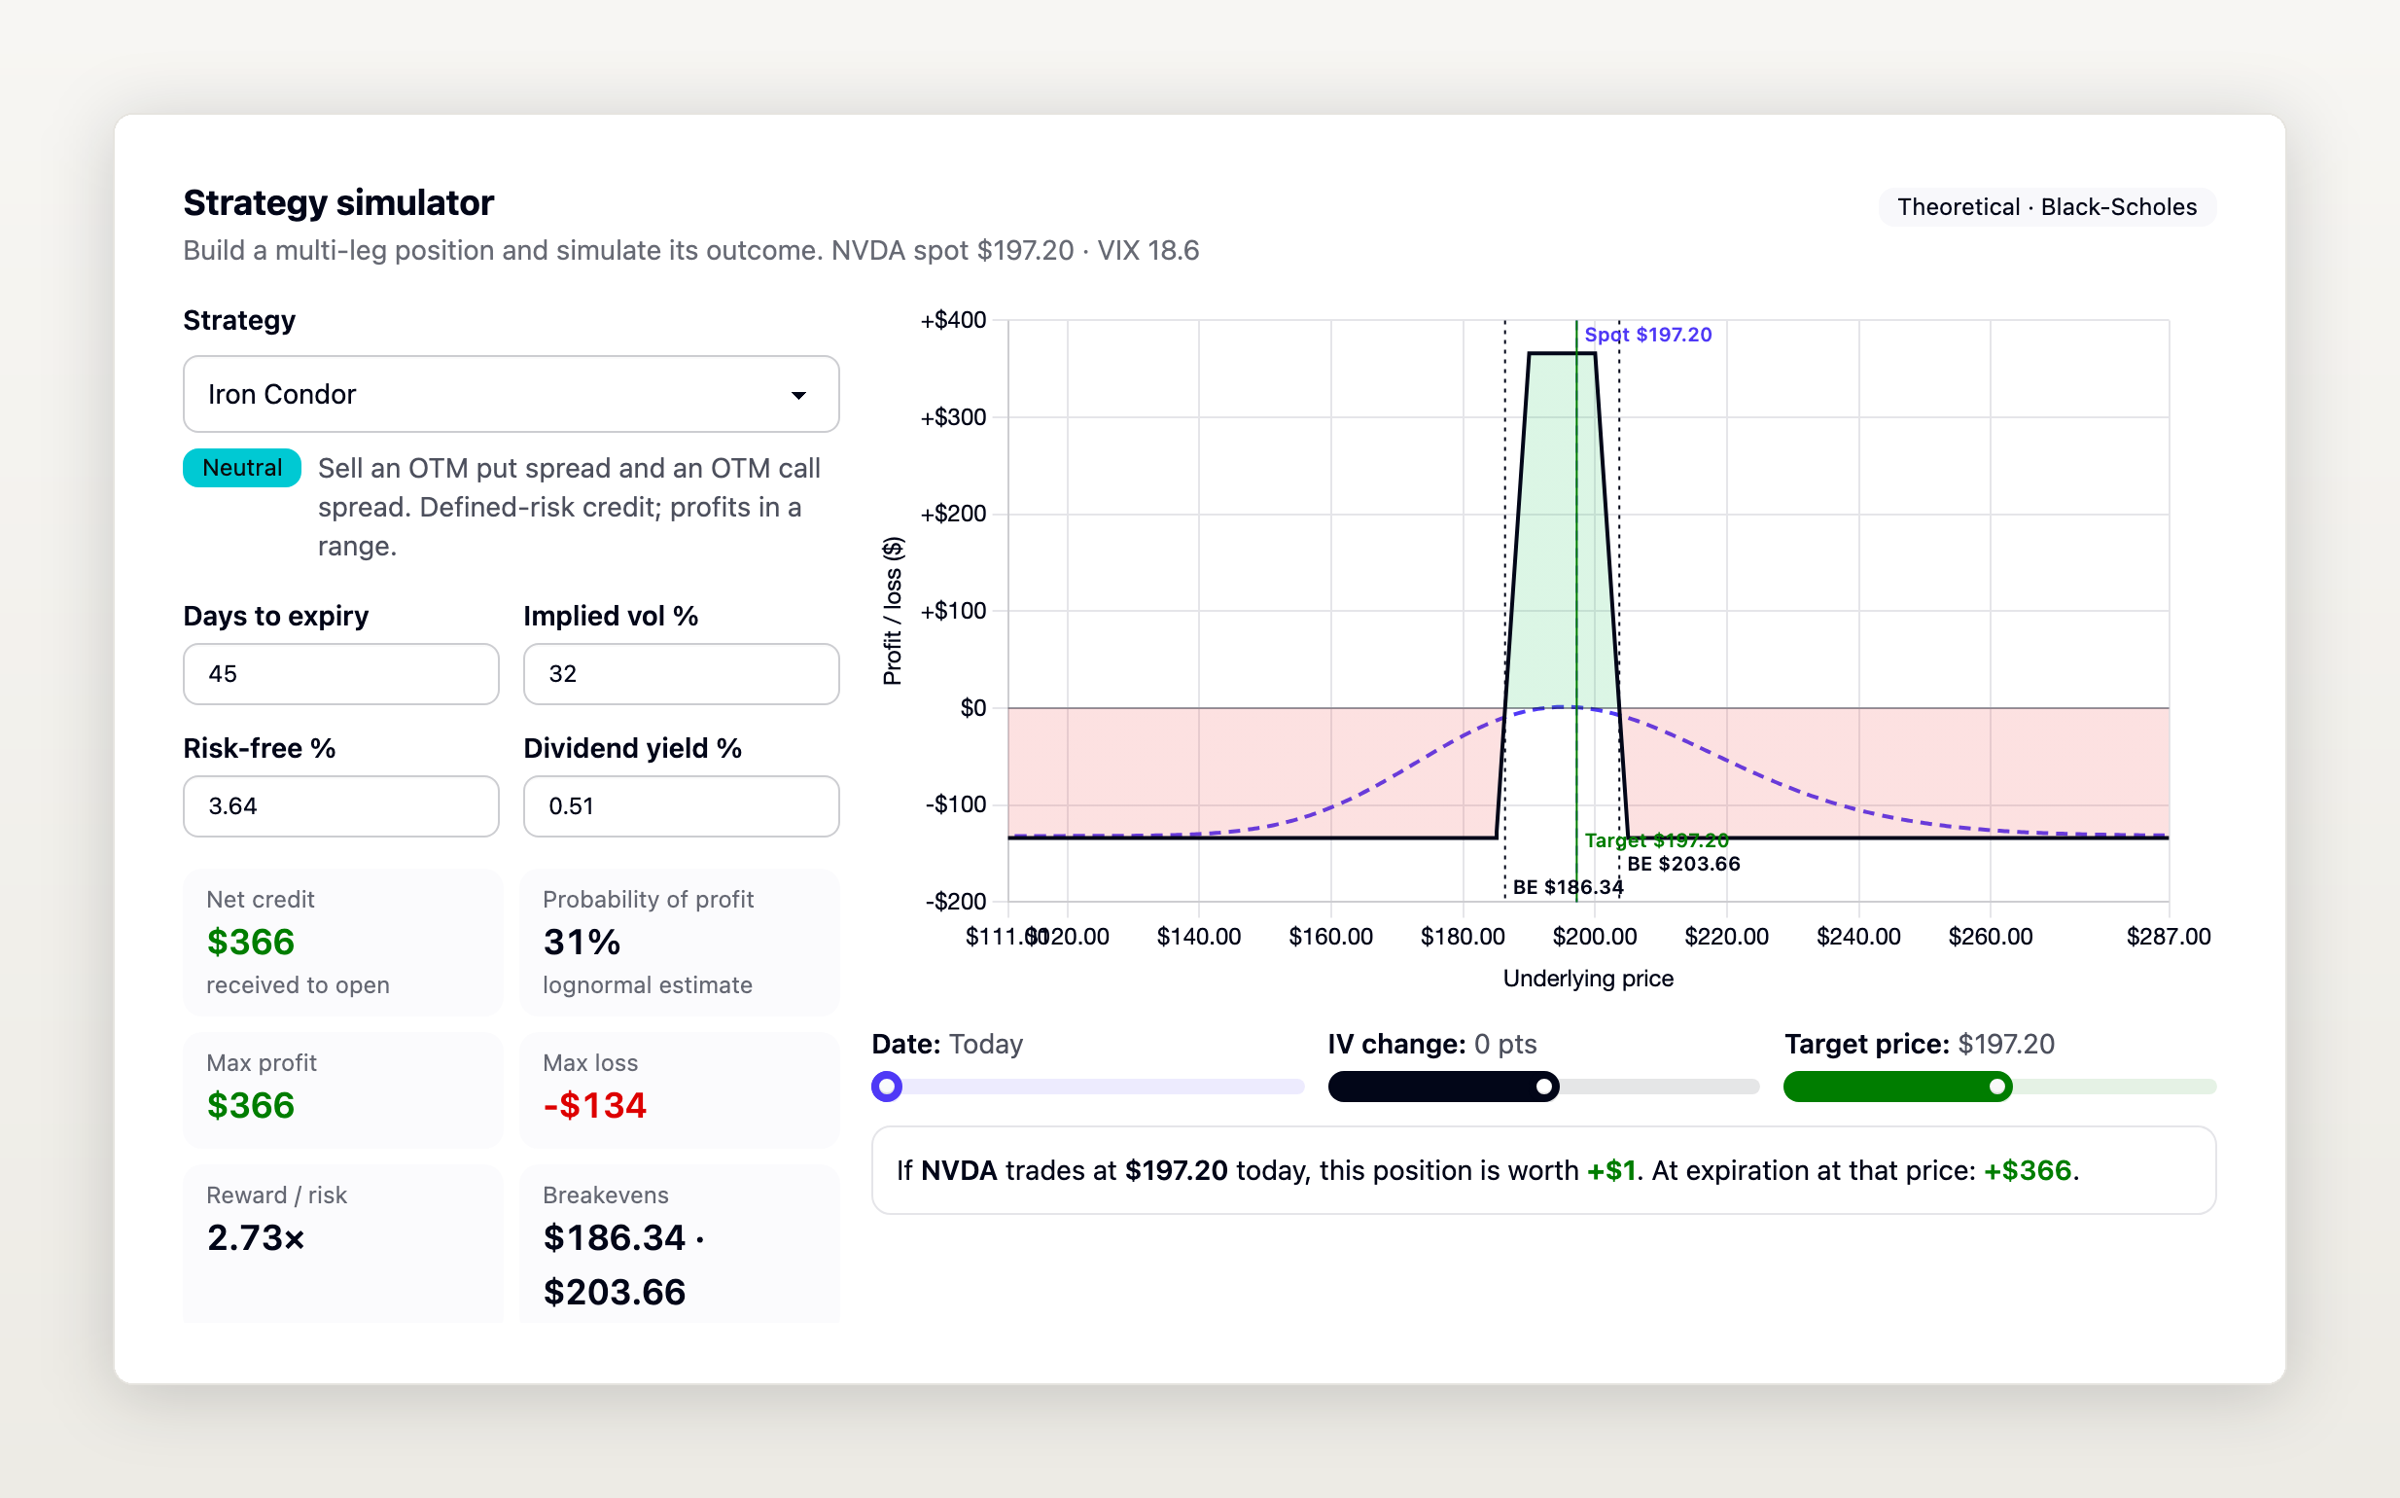The width and height of the screenshot is (2400, 1498).
Task: Click the Date: Today label
Action: [x=947, y=1044]
